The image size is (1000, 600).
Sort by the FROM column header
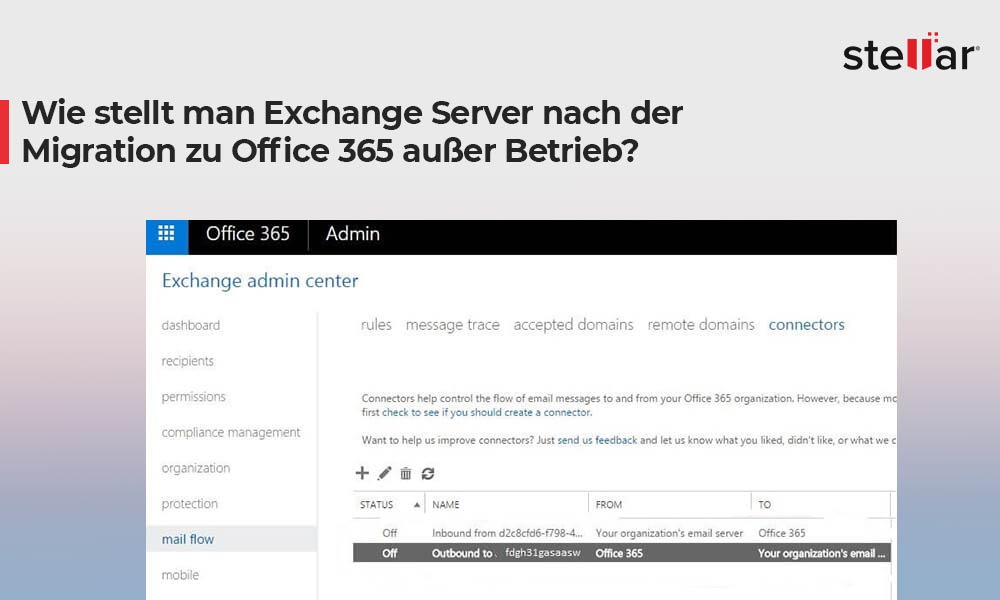(x=608, y=504)
